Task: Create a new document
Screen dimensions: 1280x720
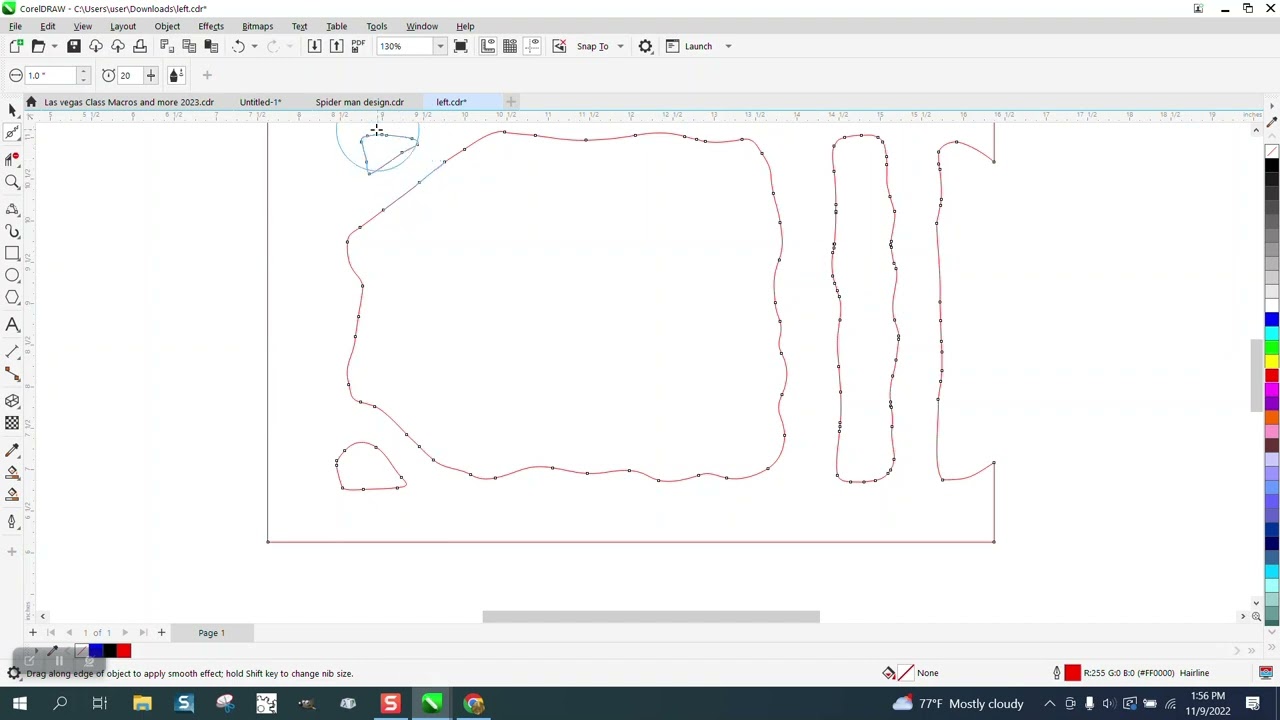Action: (x=16, y=46)
